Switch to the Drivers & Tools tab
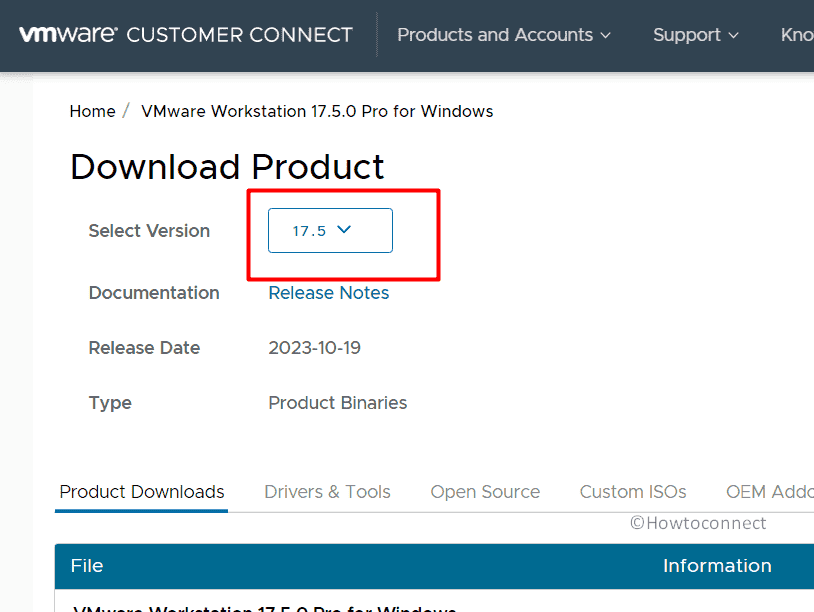 click(x=327, y=491)
